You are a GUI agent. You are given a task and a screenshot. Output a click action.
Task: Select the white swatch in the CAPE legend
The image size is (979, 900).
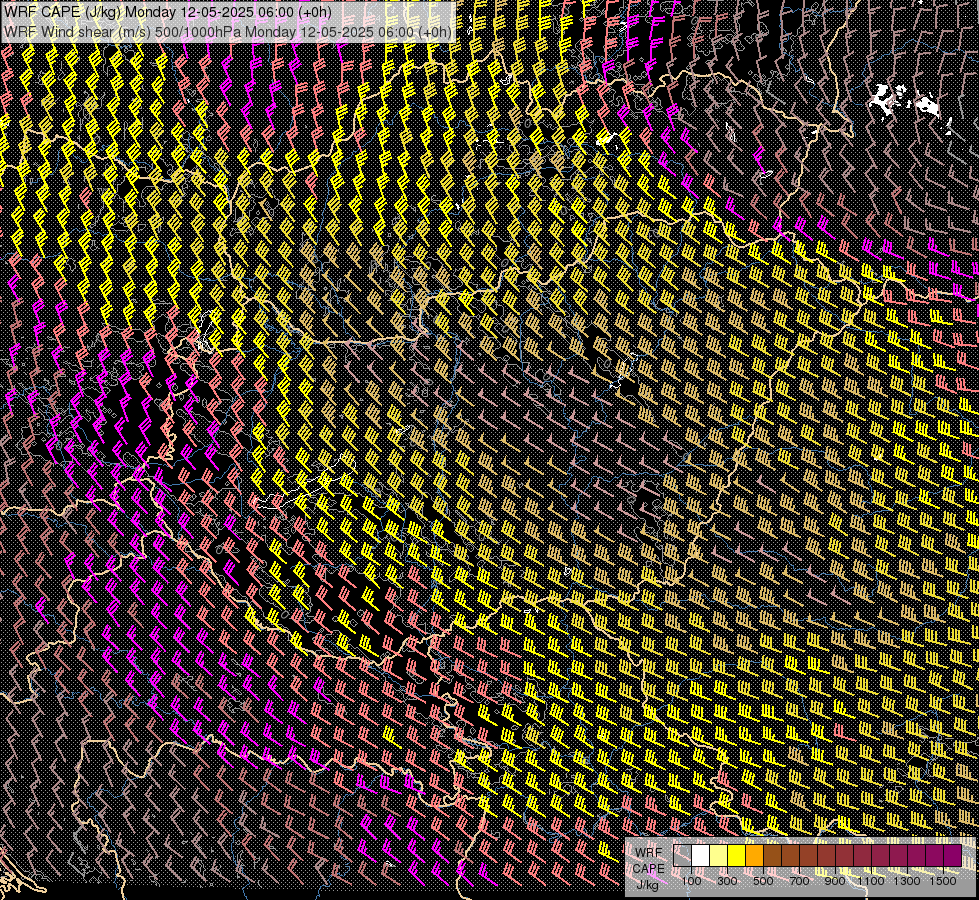pos(701,855)
